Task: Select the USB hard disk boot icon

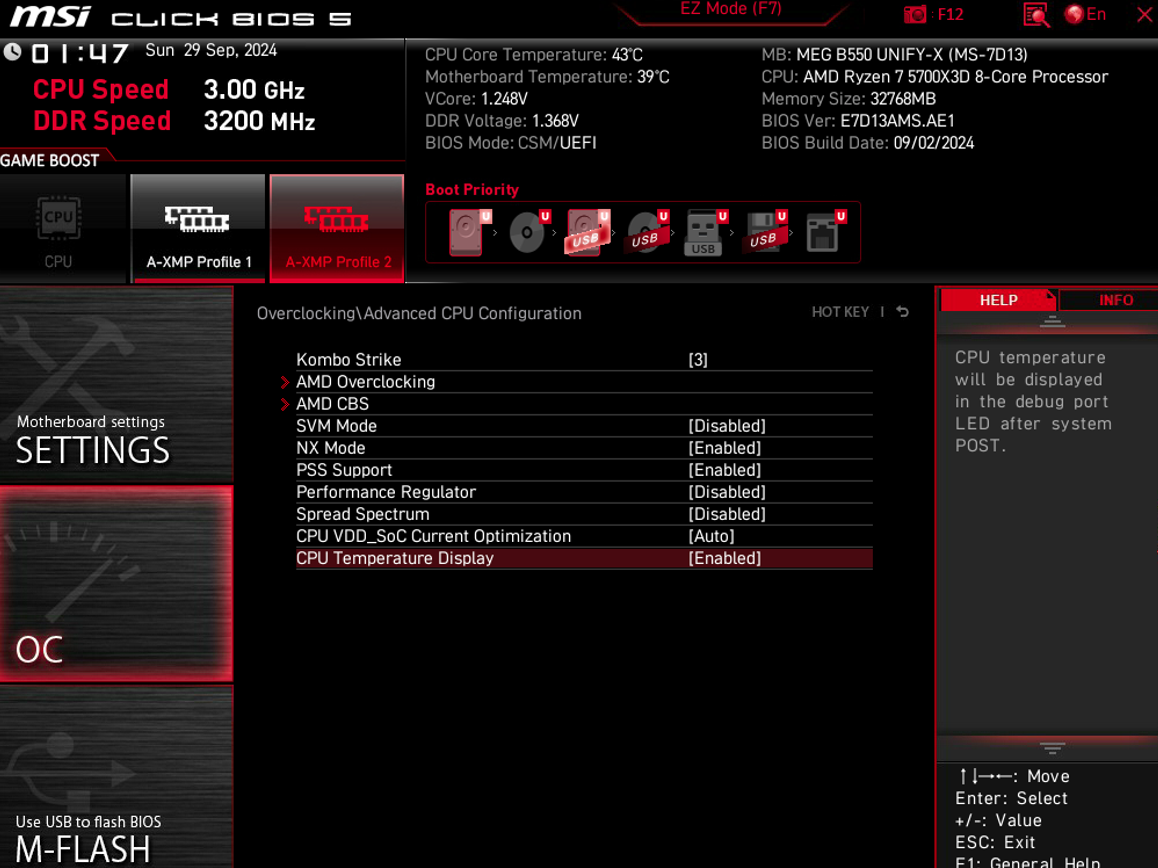Action: (x=587, y=233)
